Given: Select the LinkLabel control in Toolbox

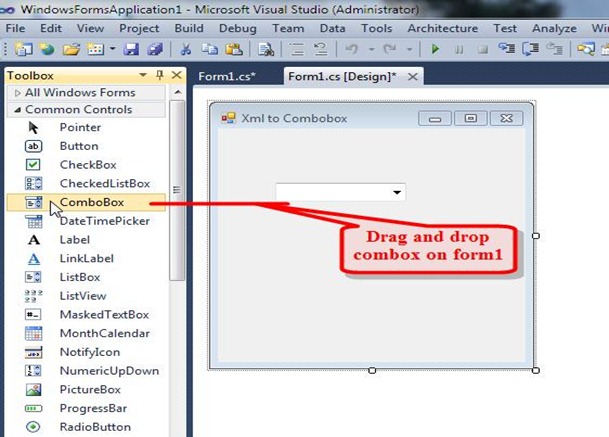Looking at the screenshot, I should (86, 258).
